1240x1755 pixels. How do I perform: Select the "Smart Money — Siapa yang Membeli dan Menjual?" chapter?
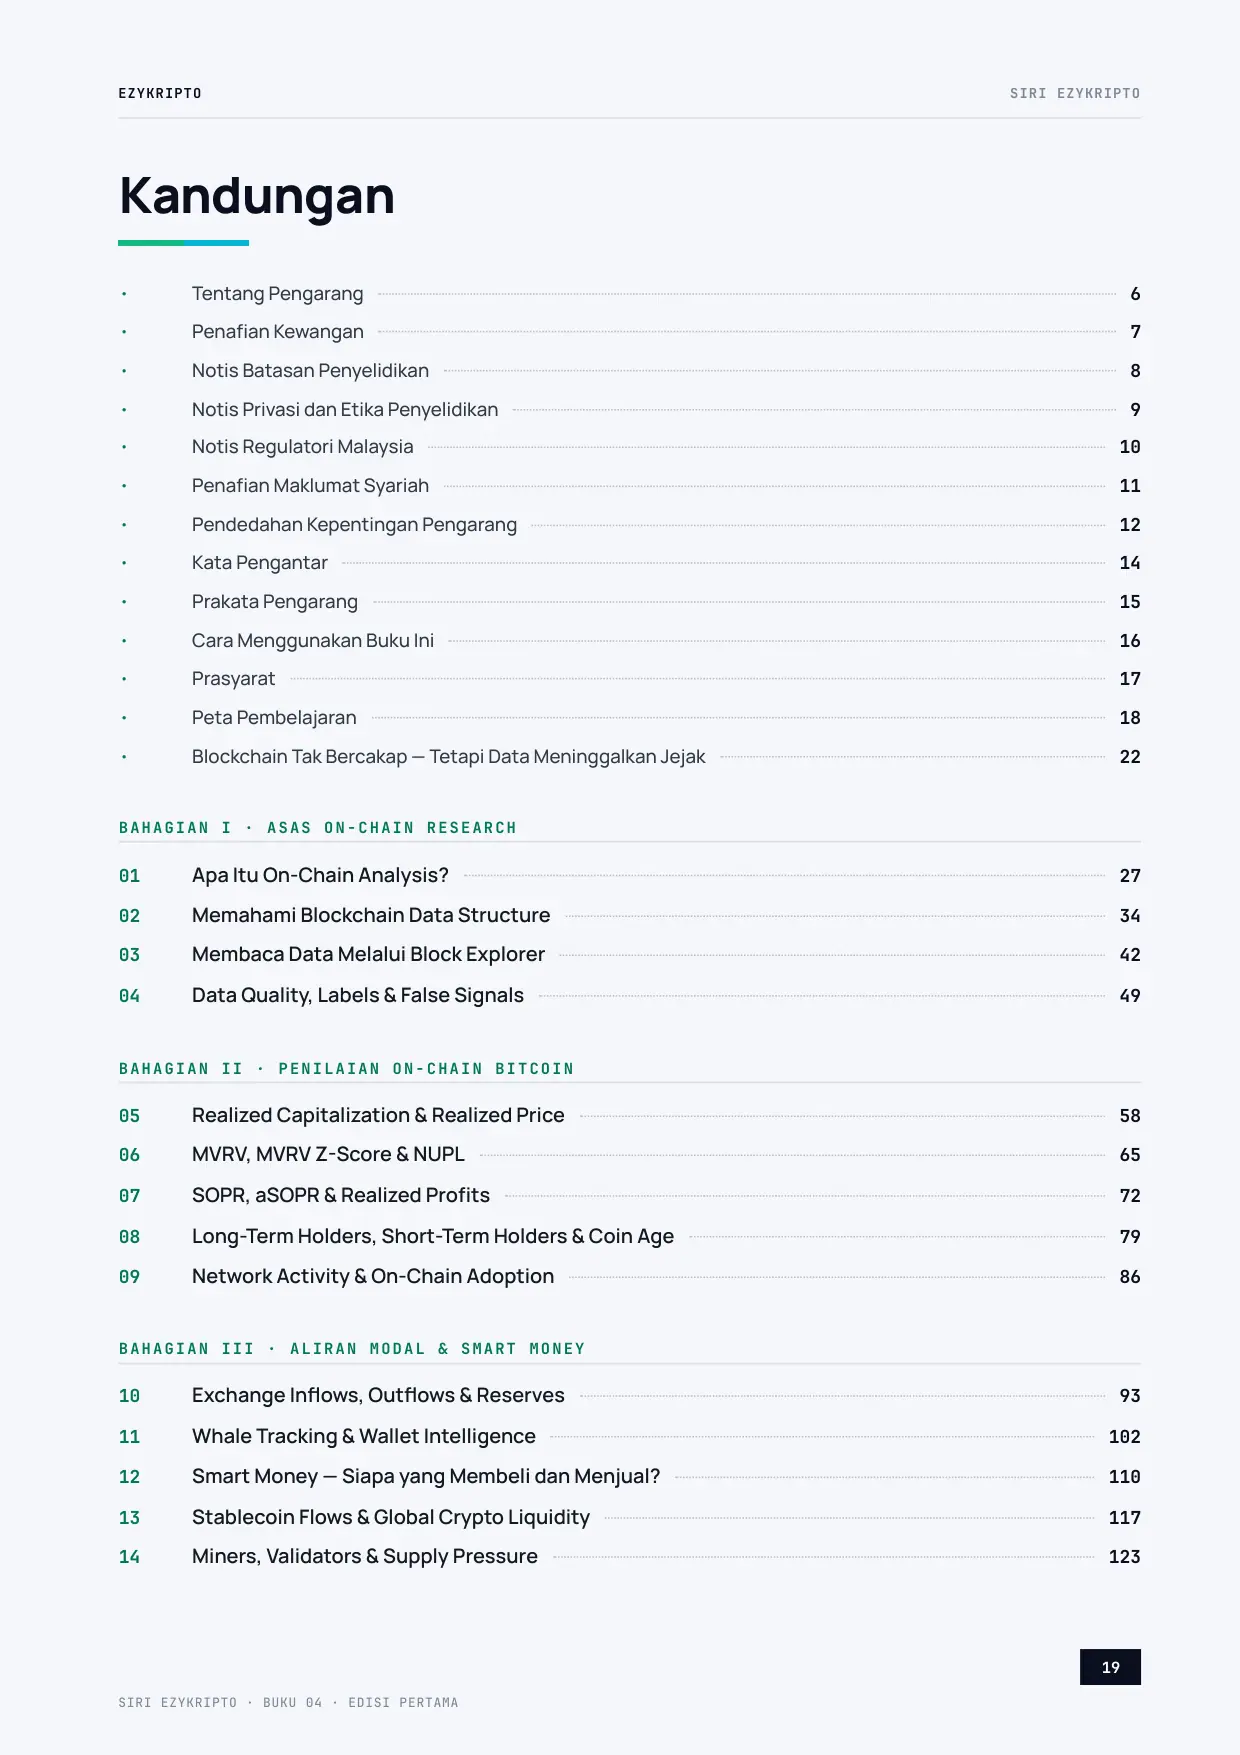[426, 1477]
